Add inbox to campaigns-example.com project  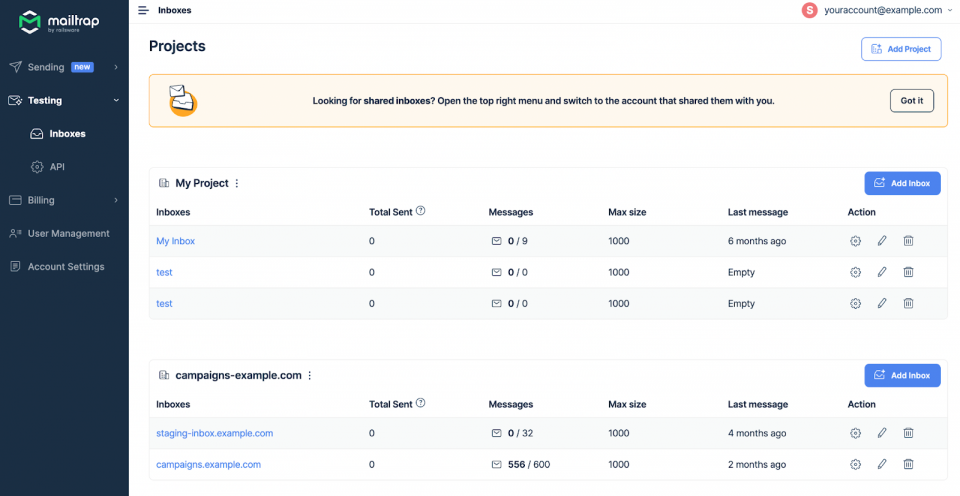tap(902, 375)
